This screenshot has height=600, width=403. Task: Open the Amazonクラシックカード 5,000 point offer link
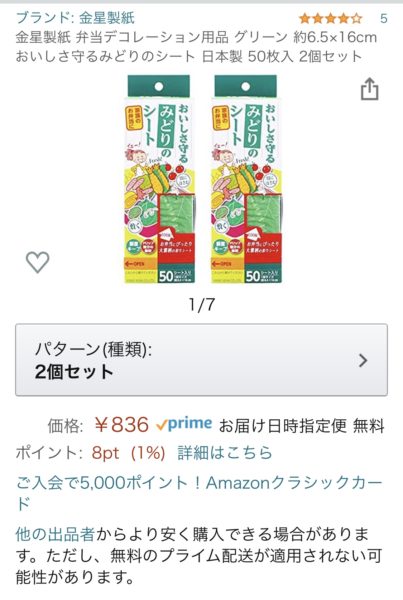[x=199, y=493]
